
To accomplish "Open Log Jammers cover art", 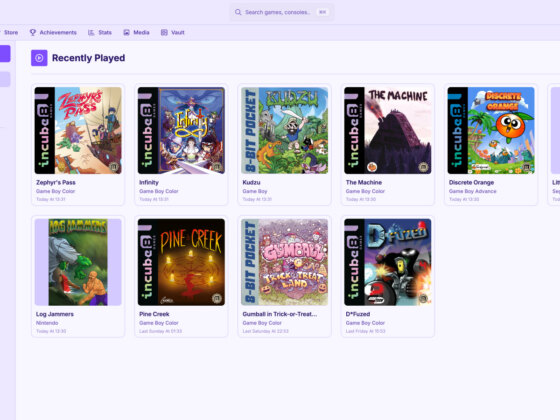I will pos(78,262).
